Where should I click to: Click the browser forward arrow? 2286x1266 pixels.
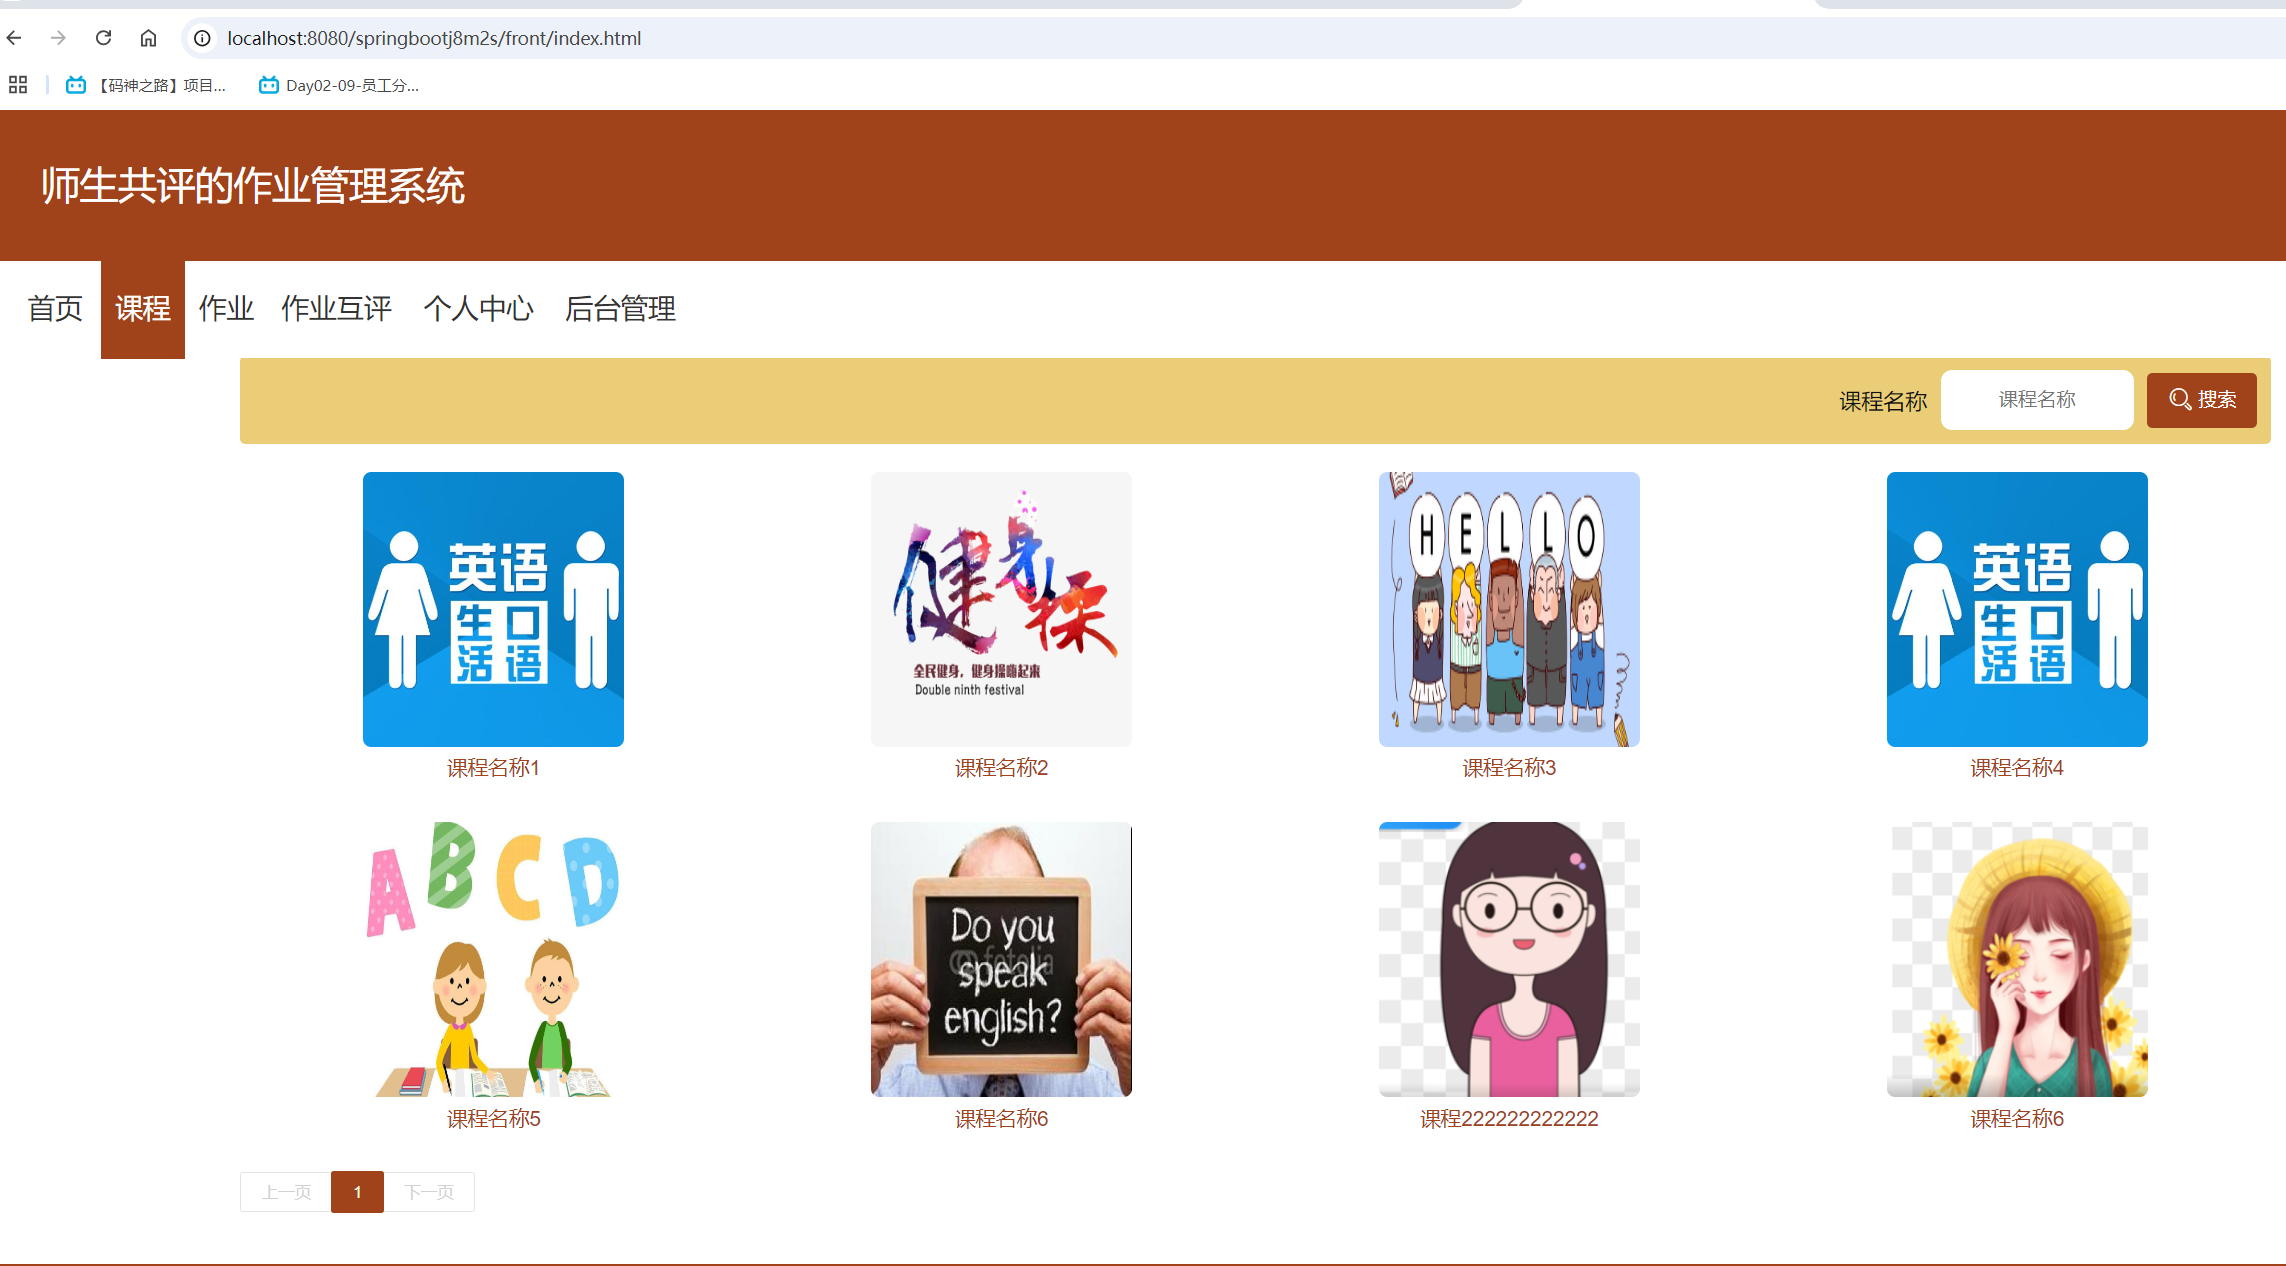coord(58,38)
